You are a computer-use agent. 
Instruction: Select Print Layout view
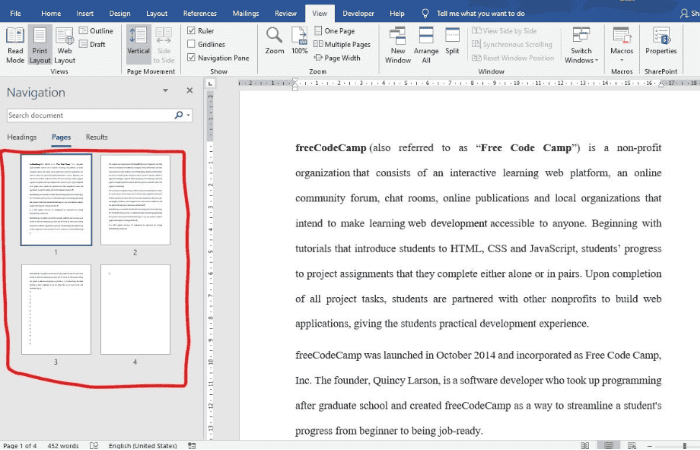[40, 46]
